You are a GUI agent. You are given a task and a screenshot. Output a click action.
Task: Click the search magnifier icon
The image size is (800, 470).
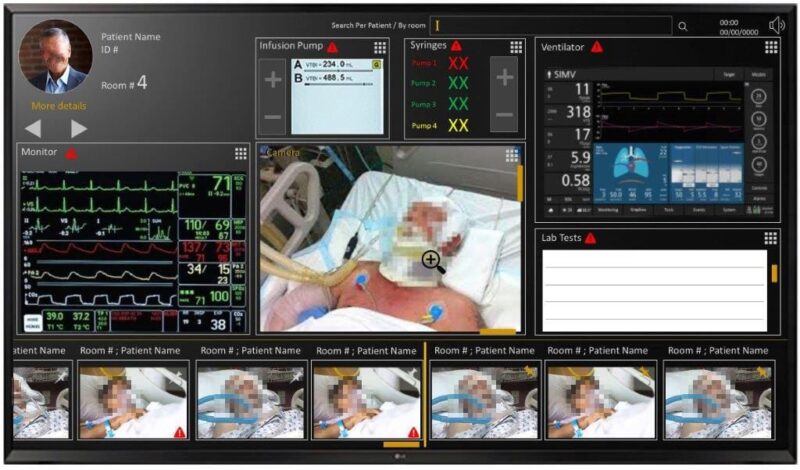(683, 27)
